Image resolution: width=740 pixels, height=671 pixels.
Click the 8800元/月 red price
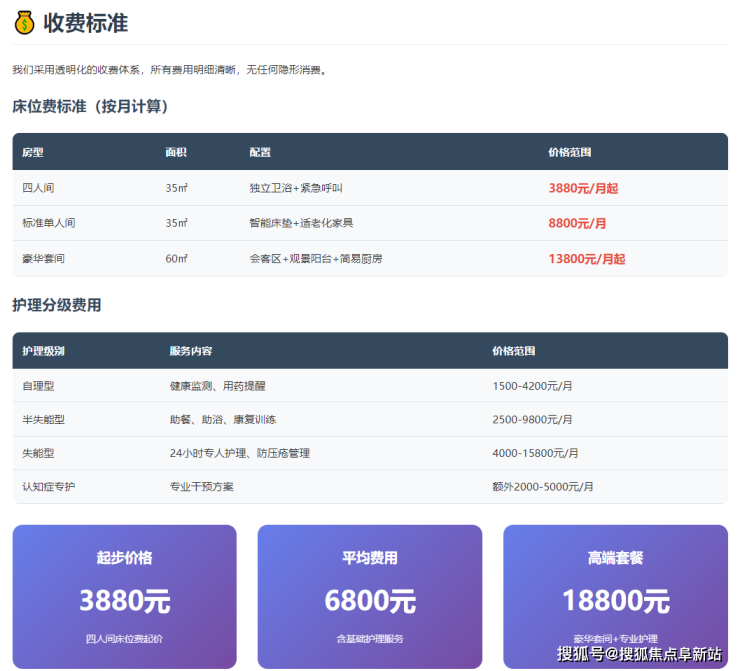(577, 223)
